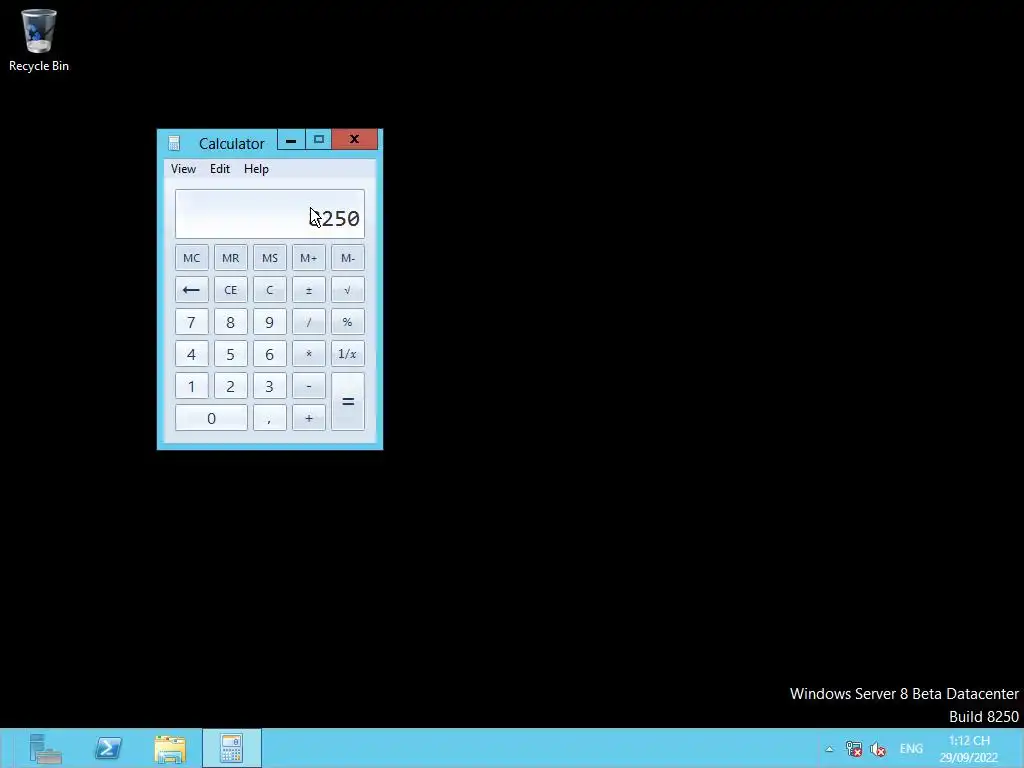Image resolution: width=1024 pixels, height=768 pixels.
Task: Maximize the Calculator window
Action: pyautogui.click(x=319, y=140)
